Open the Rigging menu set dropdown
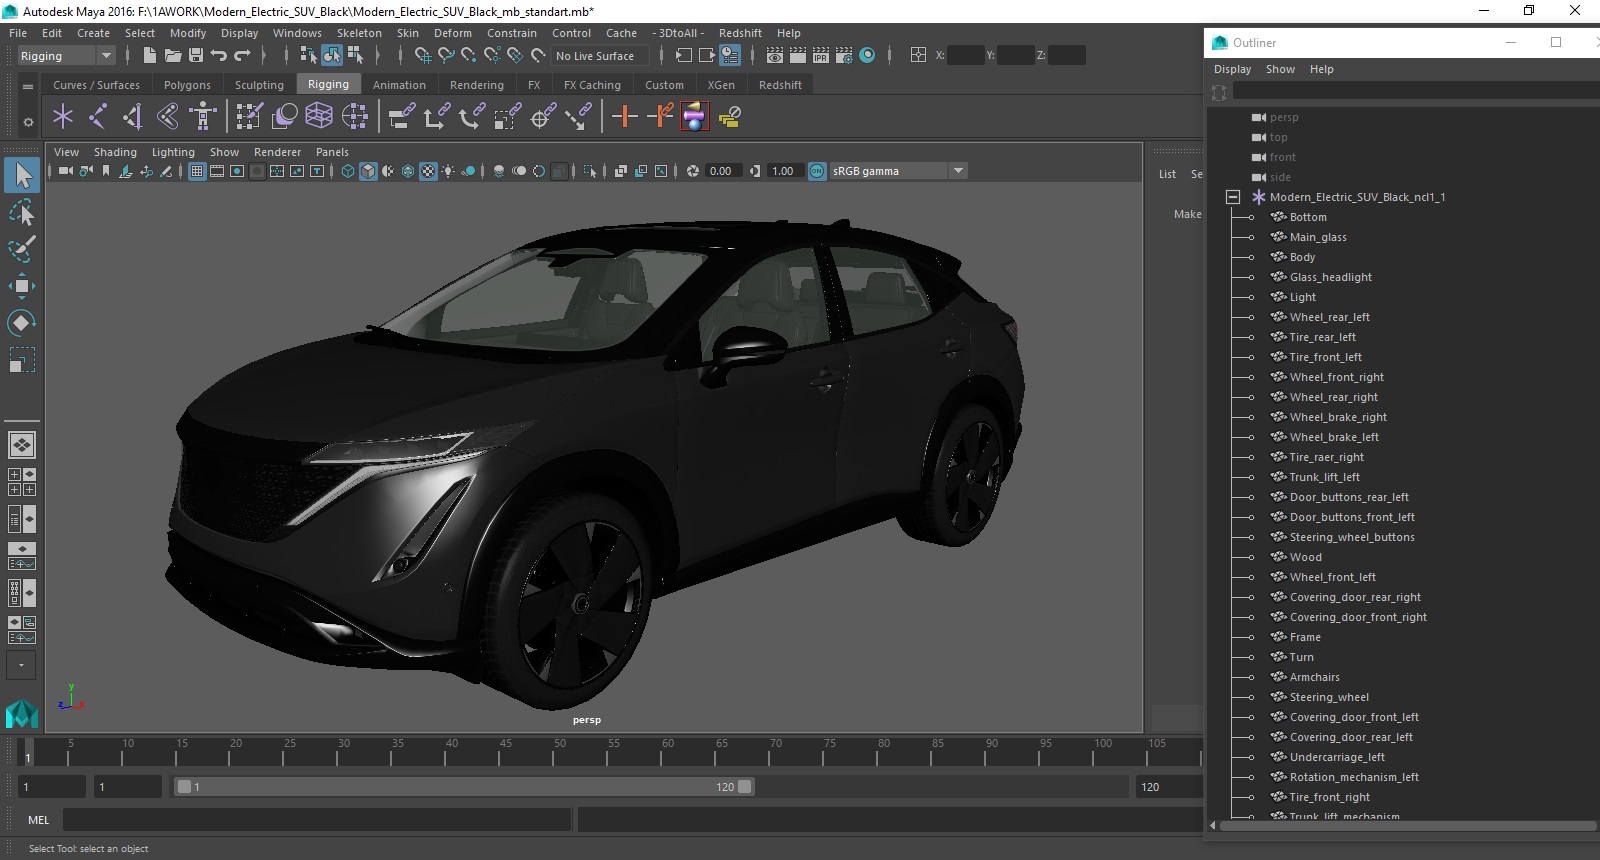 click(106, 56)
